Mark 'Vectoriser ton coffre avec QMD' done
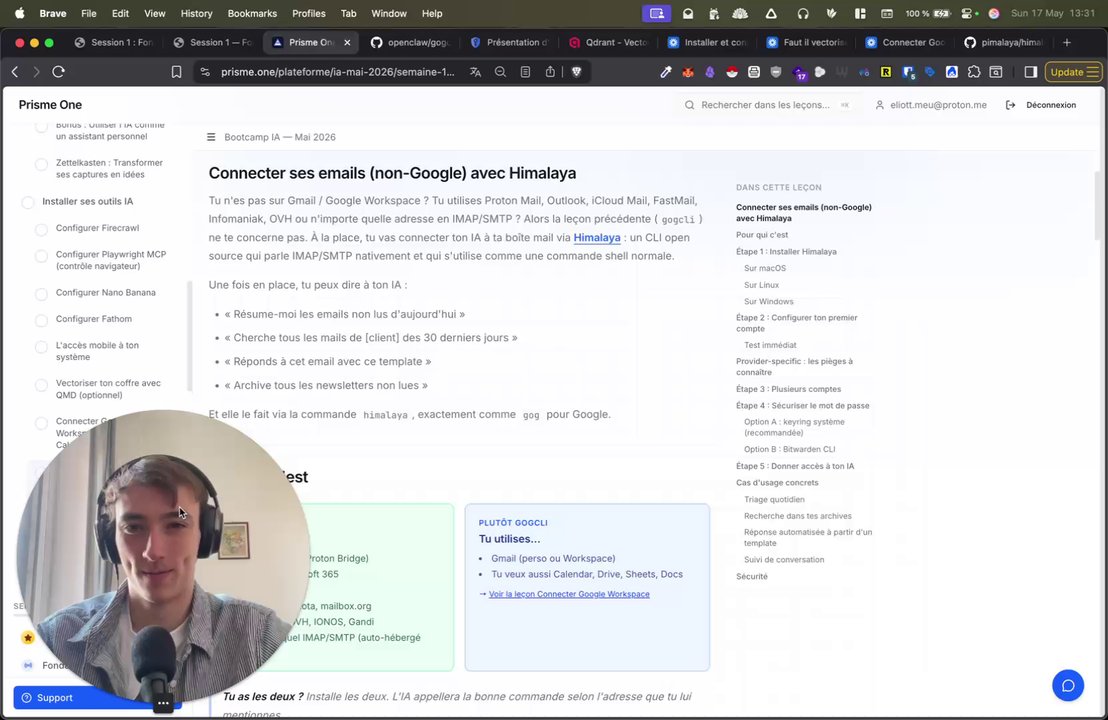Image resolution: width=1108 pixels, height=720 pixels. (x=42, y=384)
